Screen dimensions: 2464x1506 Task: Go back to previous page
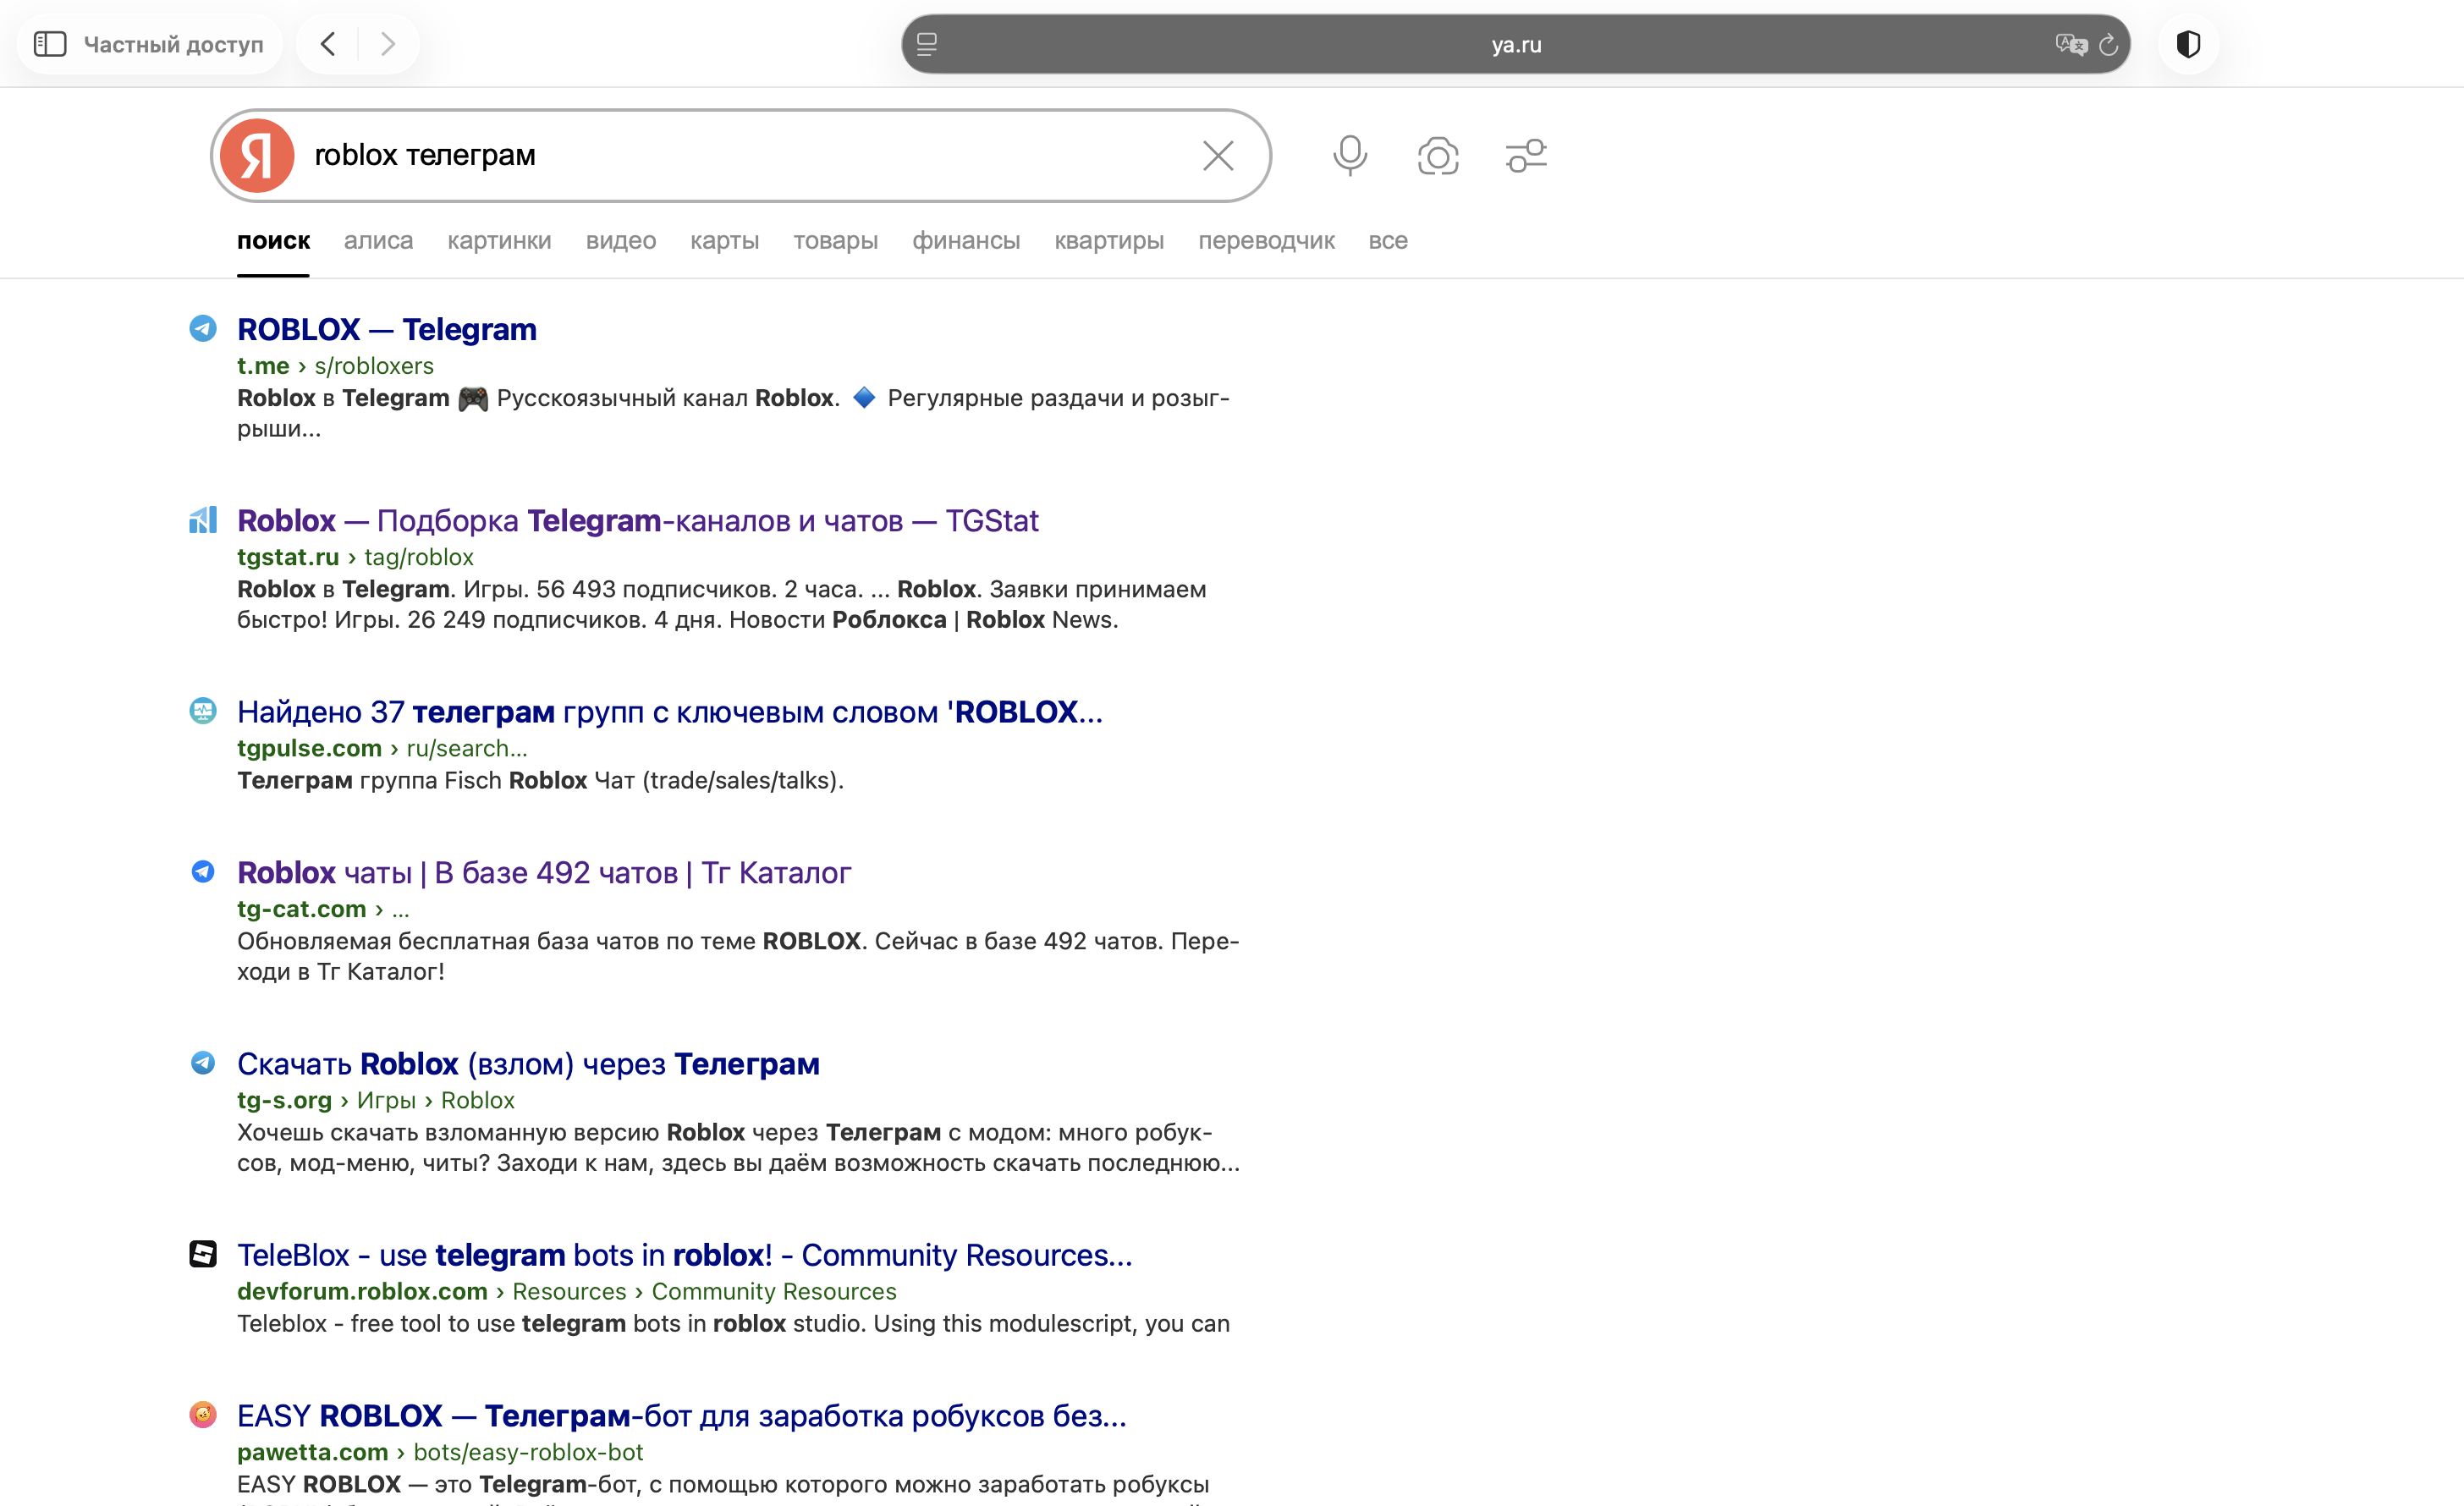pyautogui.click(x=328, y=44)
